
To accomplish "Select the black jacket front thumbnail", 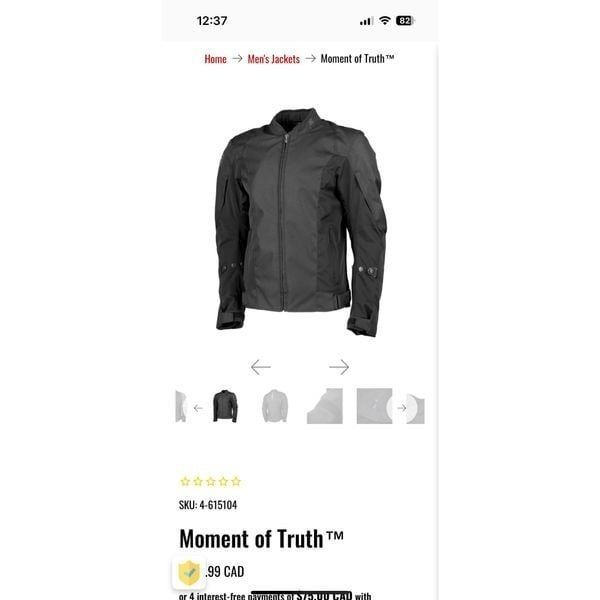I will pyautogui.click(x=225, y=406).
